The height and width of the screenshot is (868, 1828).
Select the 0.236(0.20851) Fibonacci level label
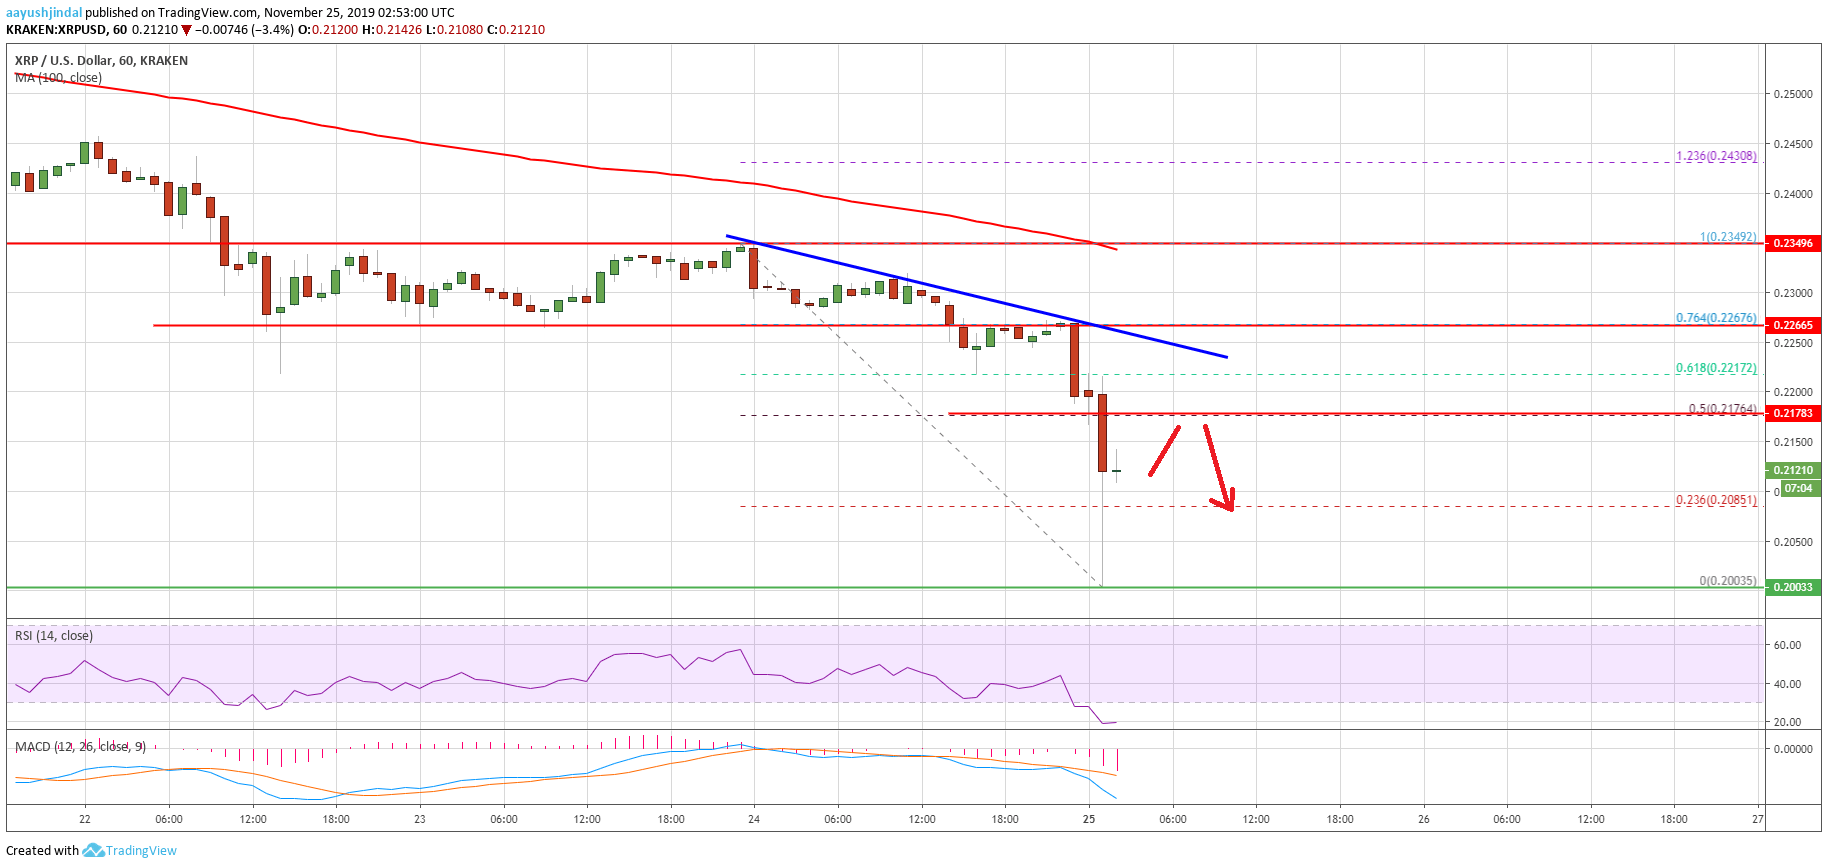point(1716,500)
